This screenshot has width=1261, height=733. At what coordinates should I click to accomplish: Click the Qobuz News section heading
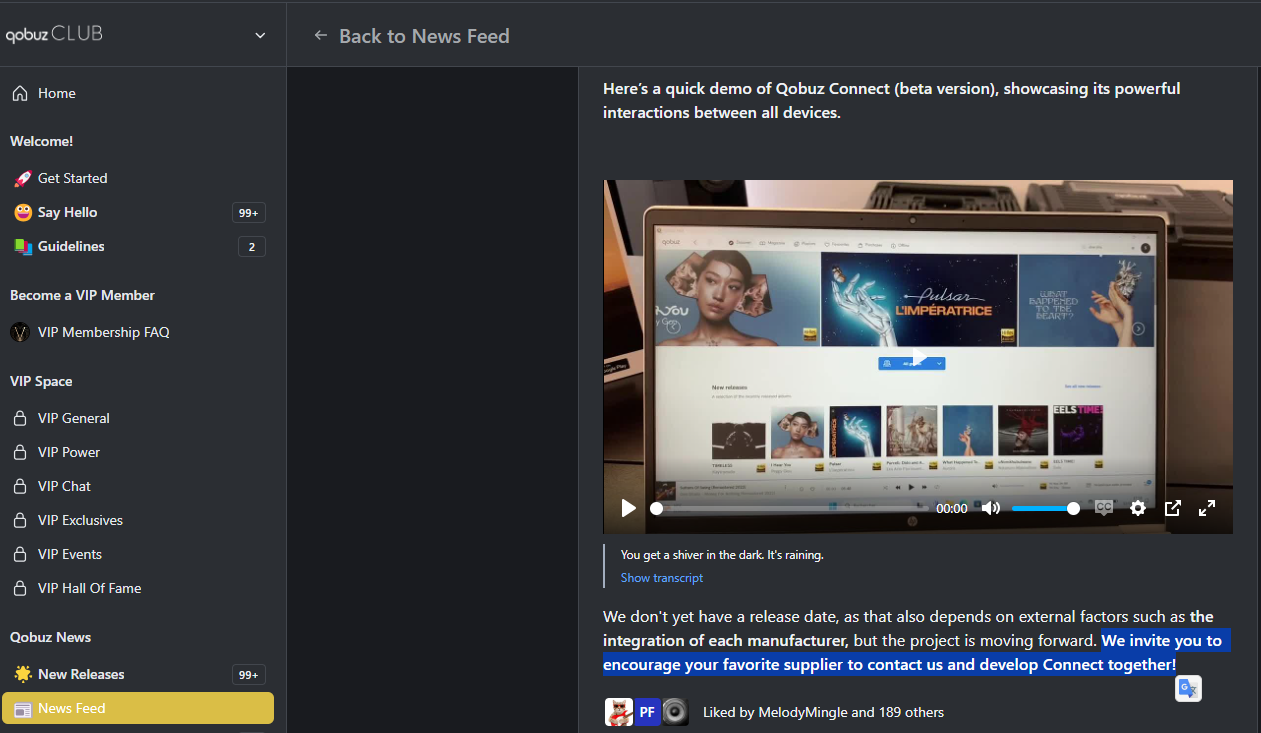(50, 637)
